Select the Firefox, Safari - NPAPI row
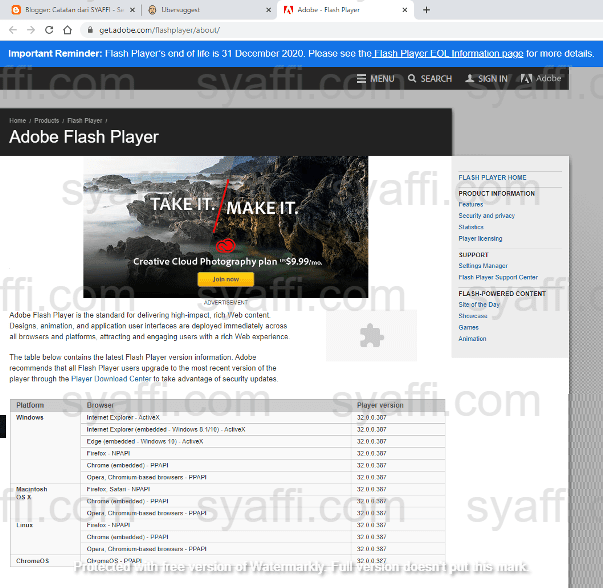This screenshot has height=588, width=603. [x=263, y=489]
